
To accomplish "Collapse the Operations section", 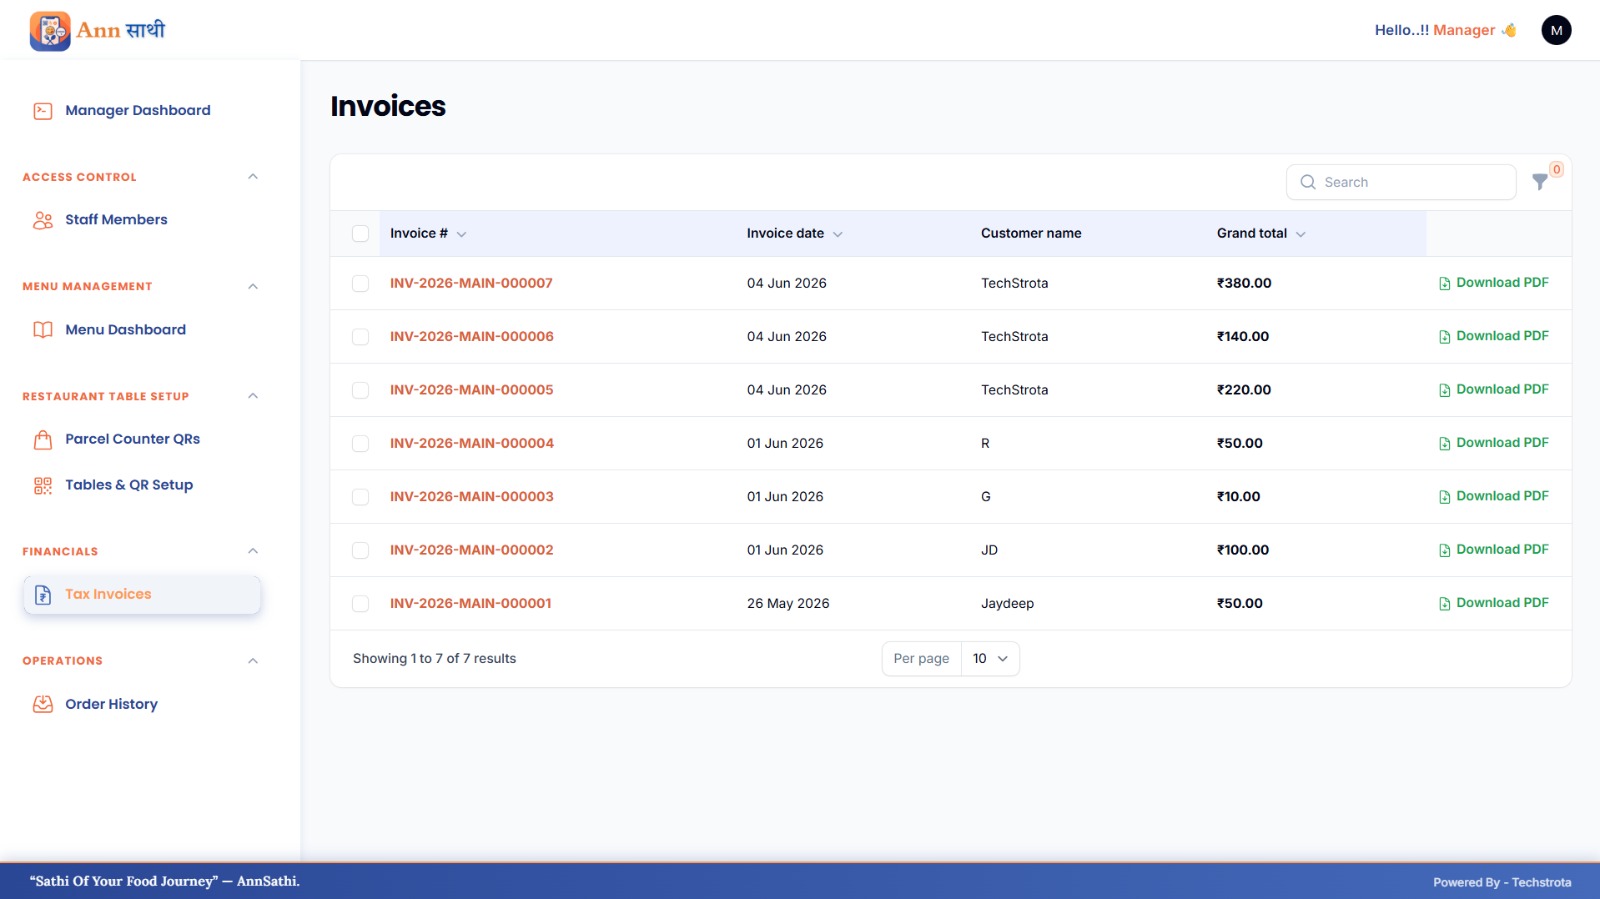I will point(253,661).
